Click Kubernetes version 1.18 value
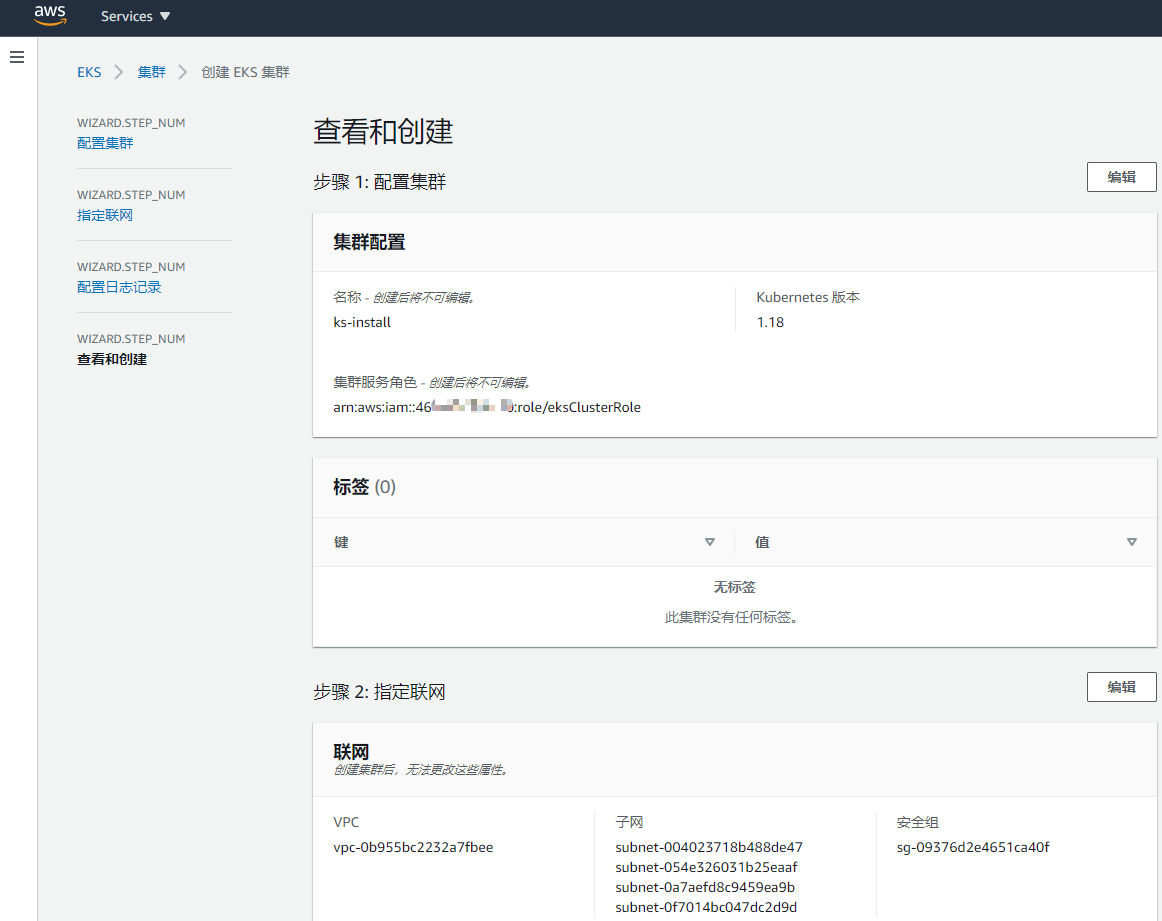Image resolution: width=1162 pixels, height=921 pixels. pyautogui.click(x=770, y=322)
